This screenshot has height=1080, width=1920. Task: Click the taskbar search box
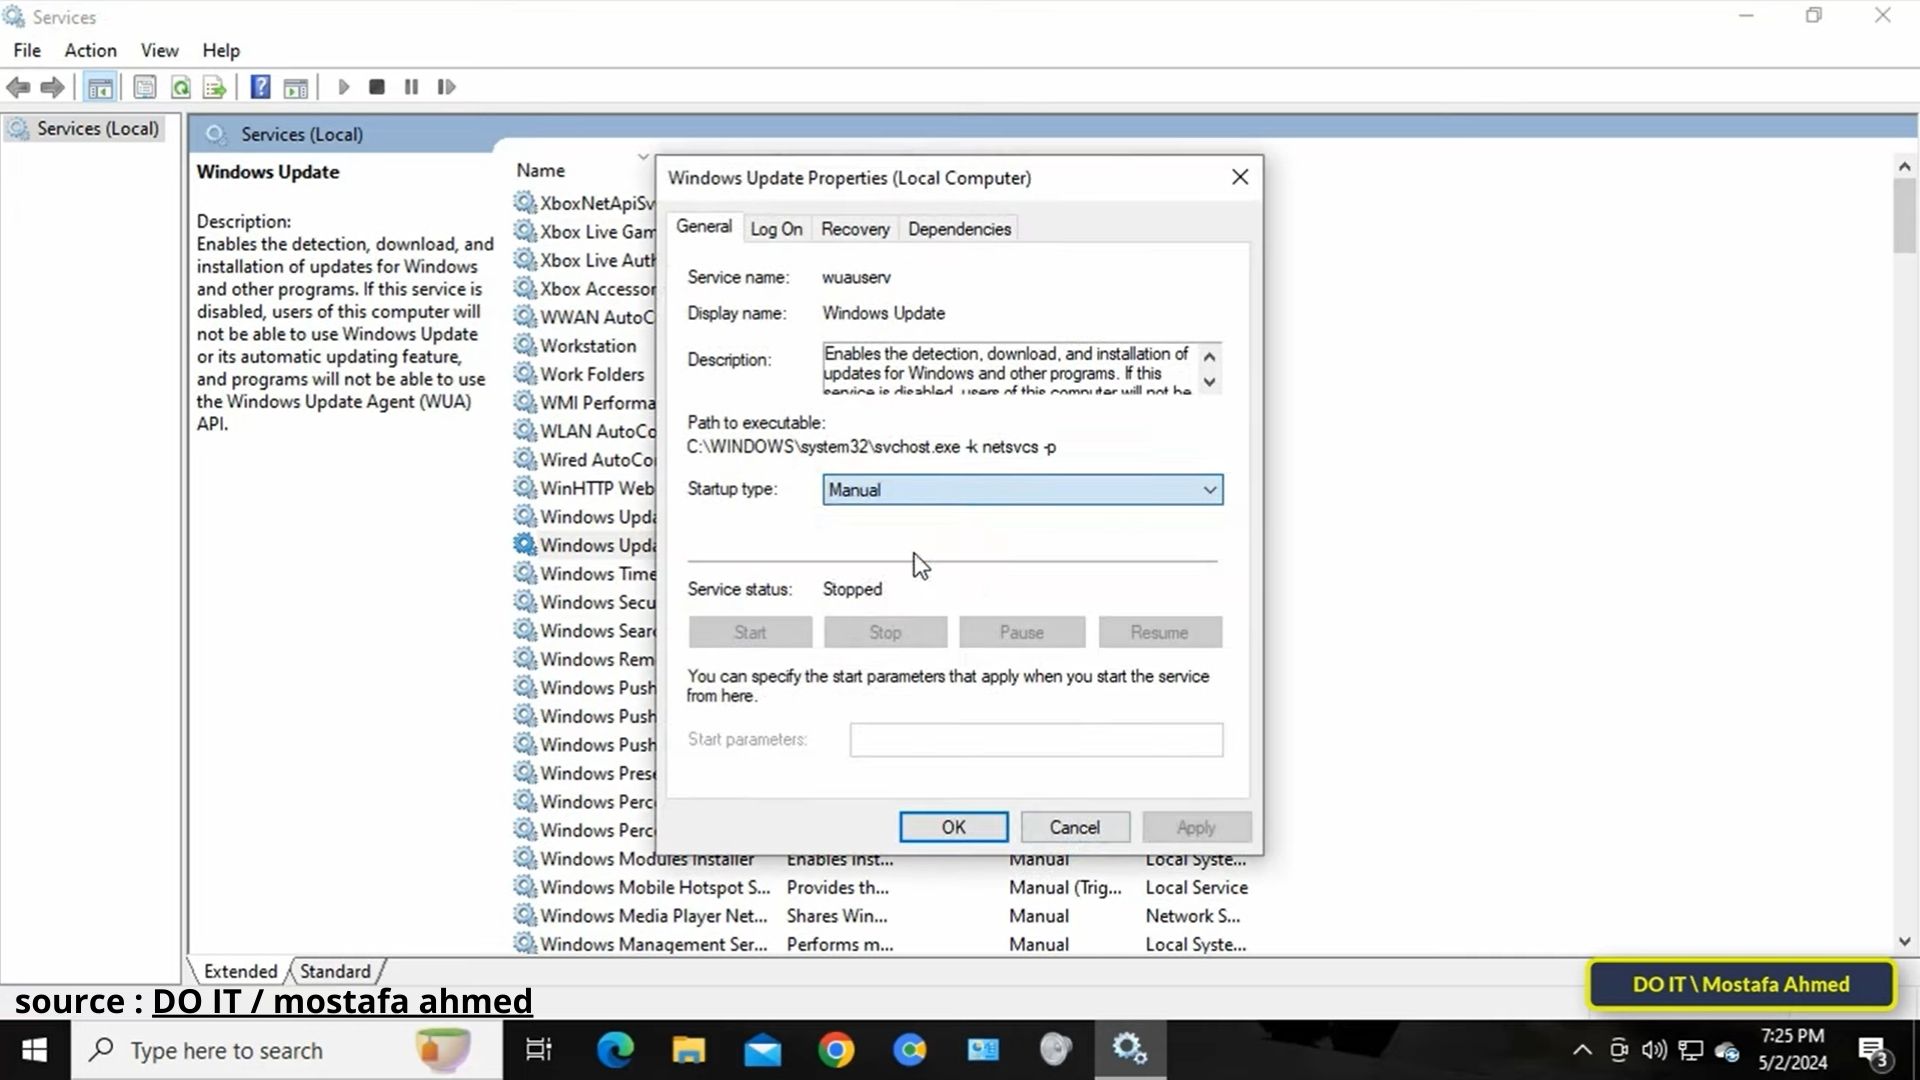(286, 1050)
